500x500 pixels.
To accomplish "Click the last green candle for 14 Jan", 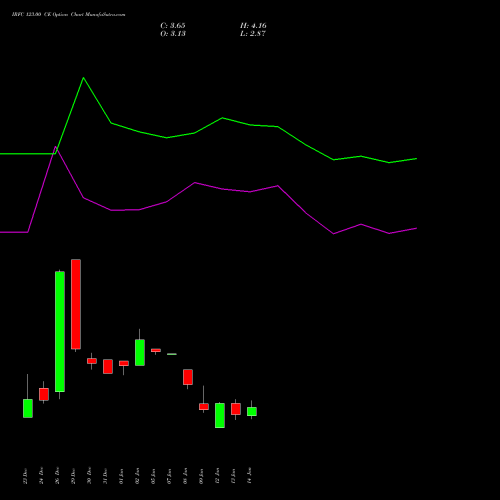I will (252, 412).
